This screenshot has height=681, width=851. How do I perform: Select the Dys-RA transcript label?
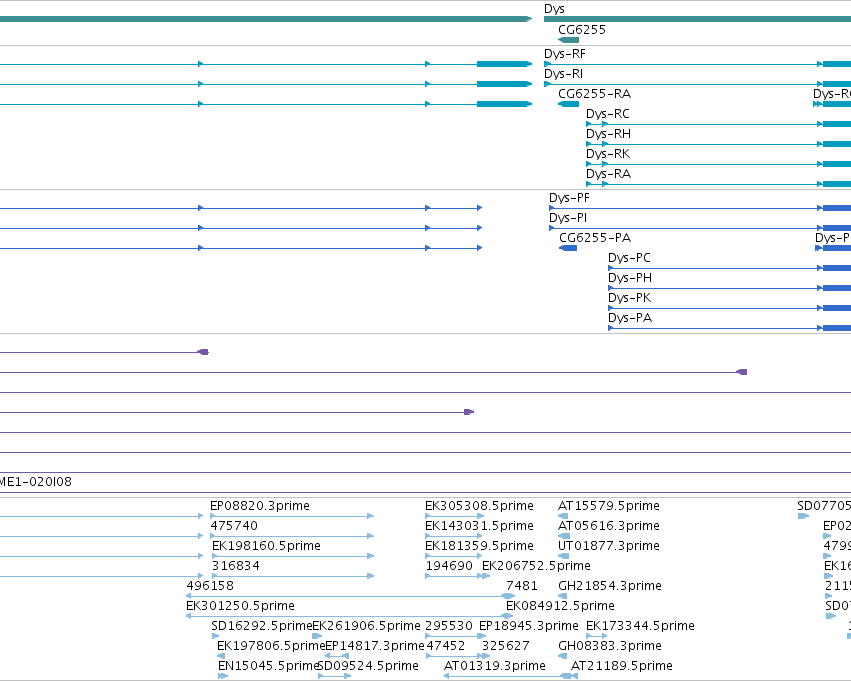pyautogui.click(x=608, y=174)
